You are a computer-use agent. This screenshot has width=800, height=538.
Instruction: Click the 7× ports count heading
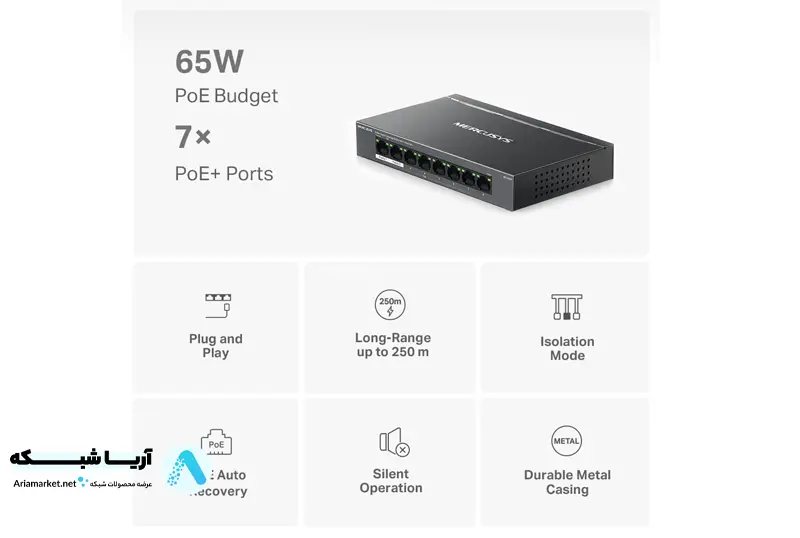[193, 137]
